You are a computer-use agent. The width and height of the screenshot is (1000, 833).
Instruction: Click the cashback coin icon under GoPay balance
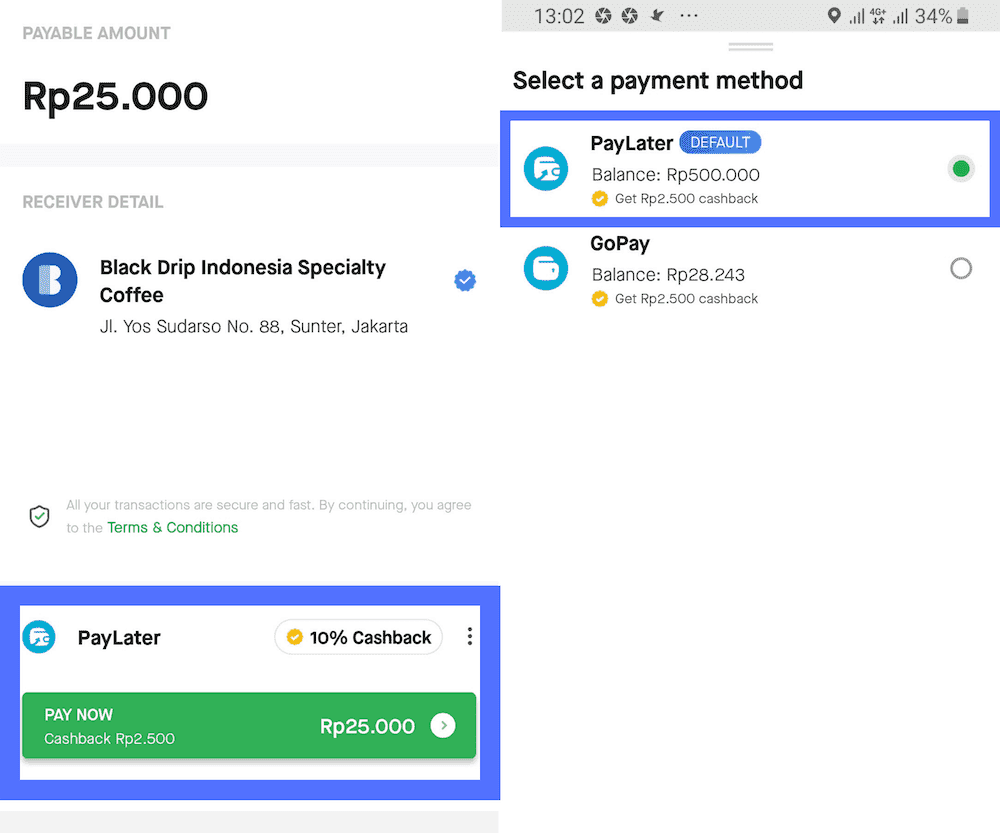(x=599, y=298)
